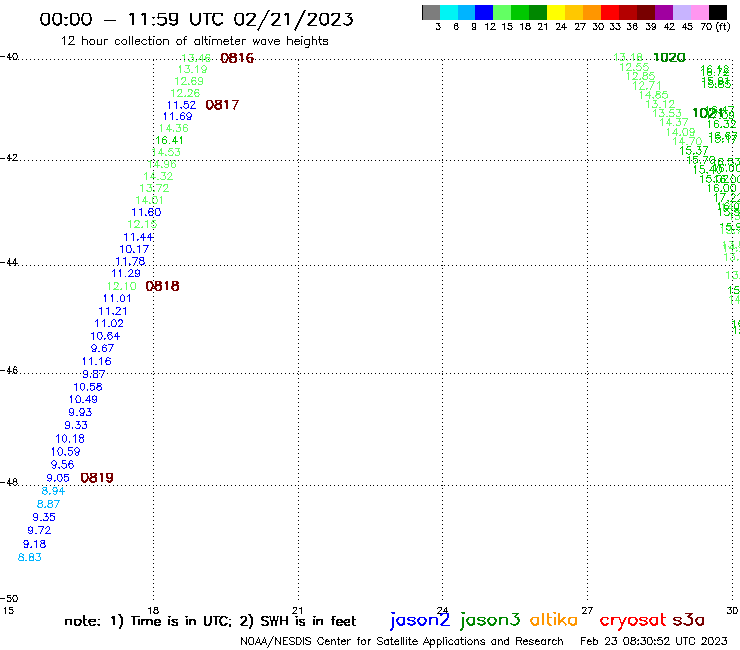Click the NOAA/NESDIS Center credit text
Image resolution: width=740 pixels, height=650 pixels.
click(x=402, y=642)
